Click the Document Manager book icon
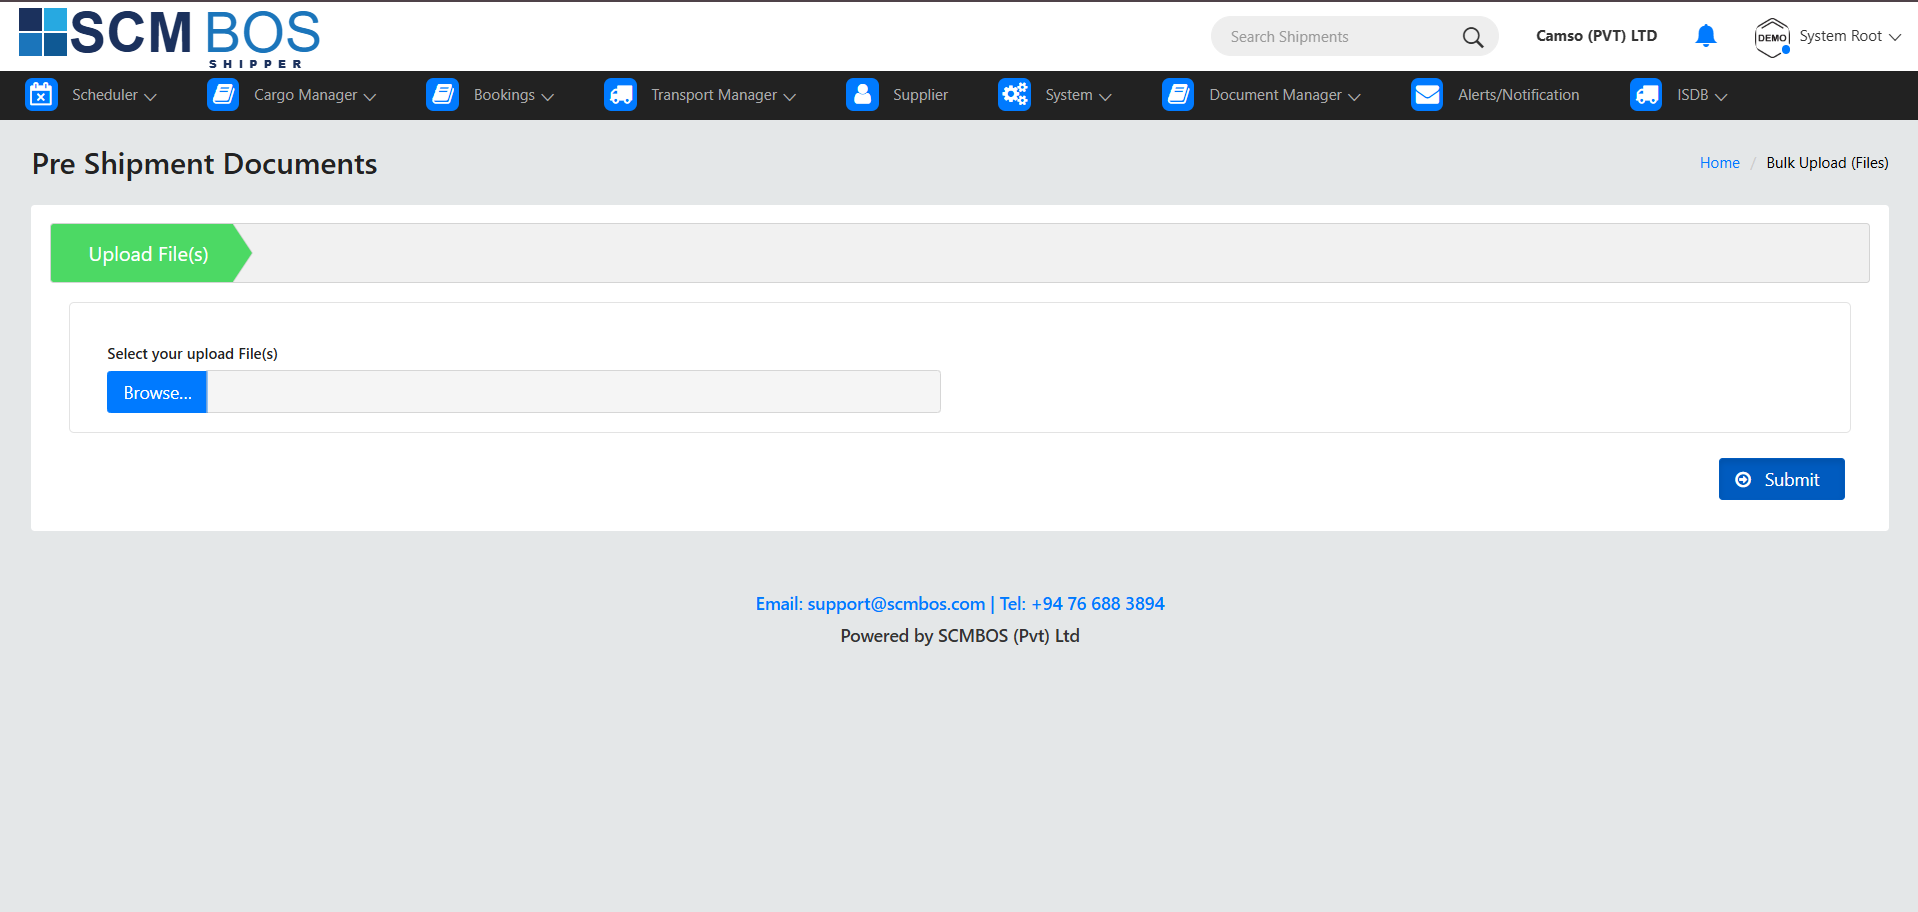Image resolution: width=1918 pixels, height=912 pixels. point(1179,94)
